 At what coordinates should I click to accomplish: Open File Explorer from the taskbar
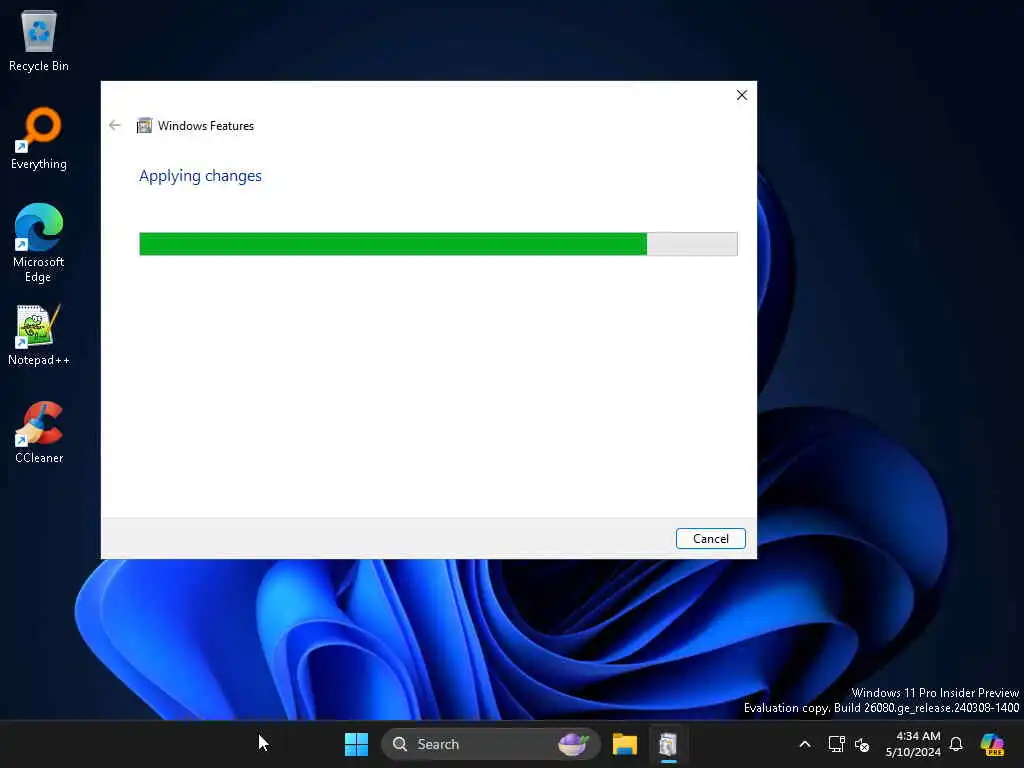(625, 744)
